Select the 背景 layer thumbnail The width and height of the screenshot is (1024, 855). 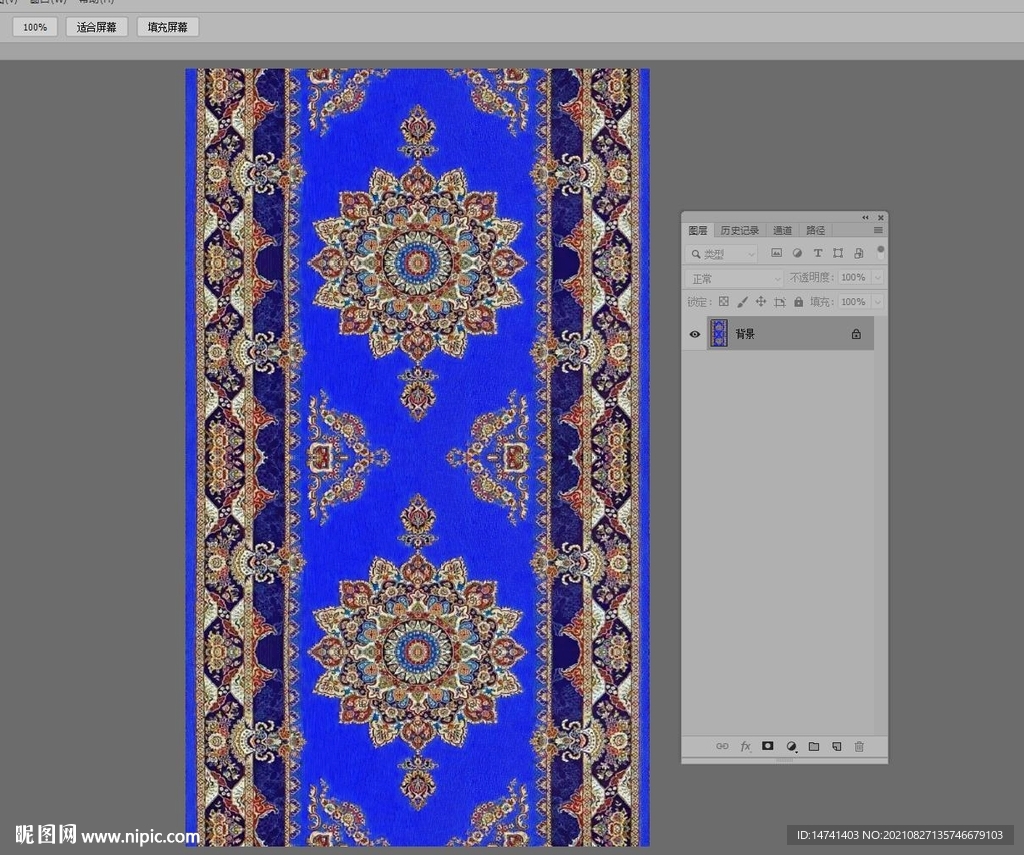(x=719, y=334)
